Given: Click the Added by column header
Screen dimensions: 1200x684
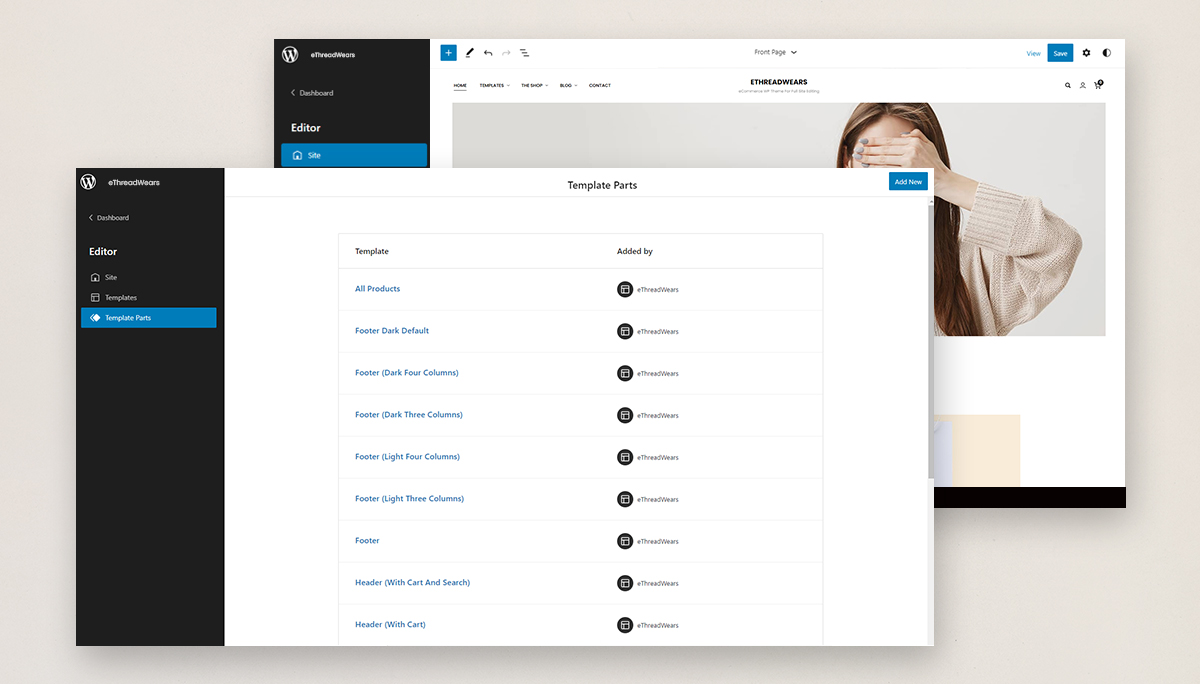Looking at the screenshot, I should (635, 252).
